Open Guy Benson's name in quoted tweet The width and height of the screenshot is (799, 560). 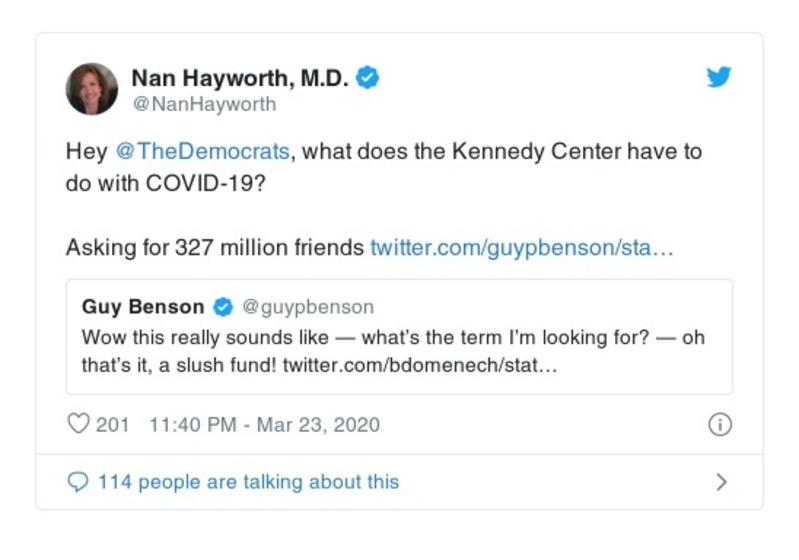click(143, 307)
